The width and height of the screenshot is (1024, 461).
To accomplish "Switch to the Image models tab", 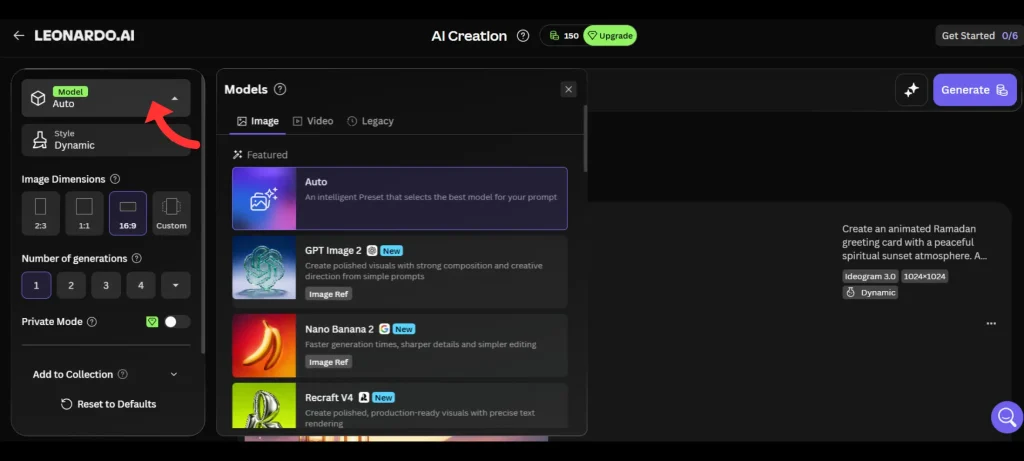I will point(258,121).
